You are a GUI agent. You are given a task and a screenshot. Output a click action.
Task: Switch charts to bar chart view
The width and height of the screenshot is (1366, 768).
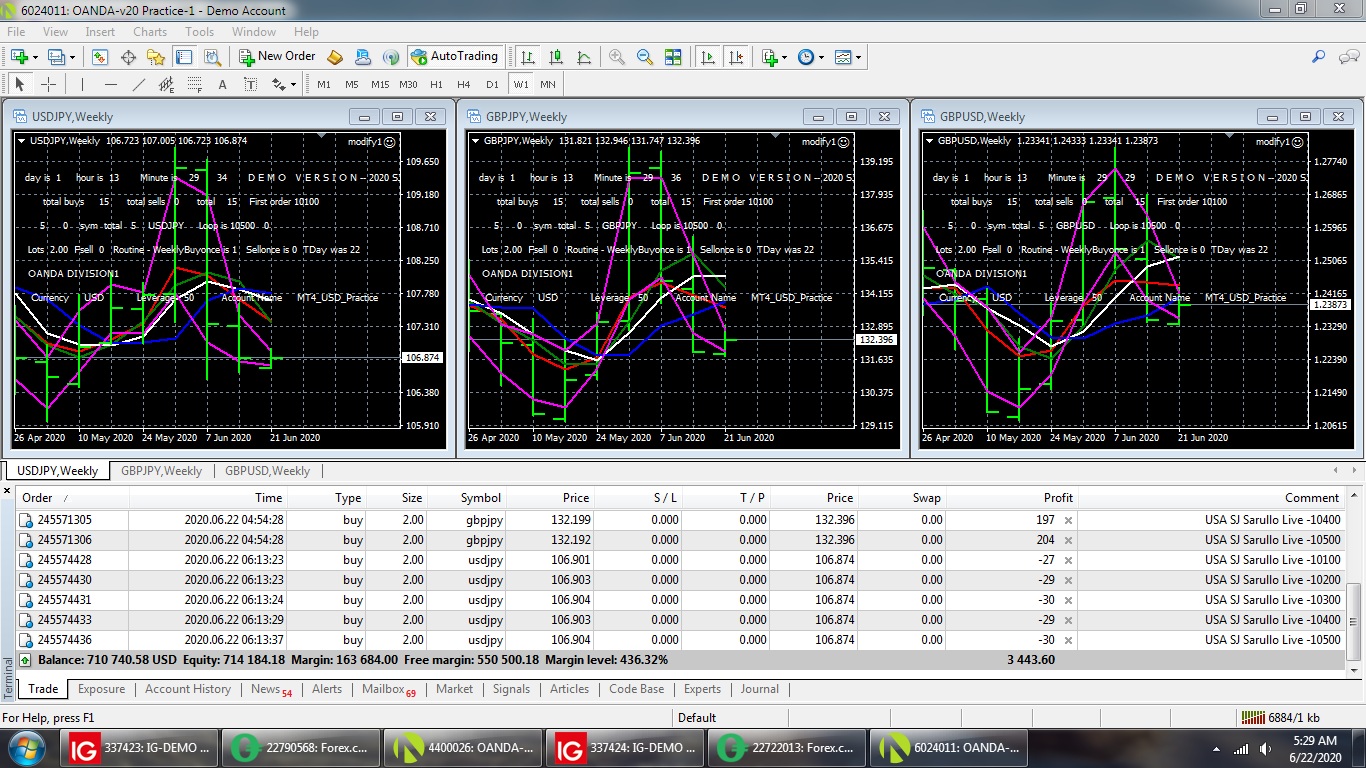528,57
